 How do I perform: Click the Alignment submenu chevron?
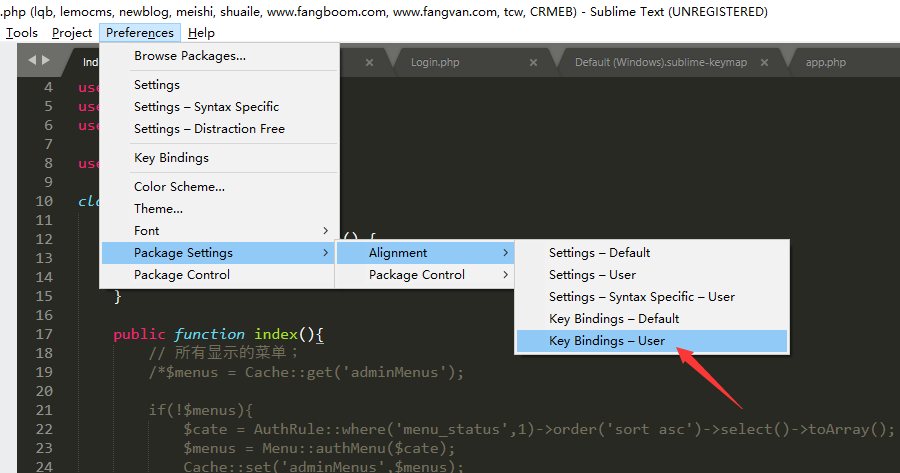[x=505, y=253]
